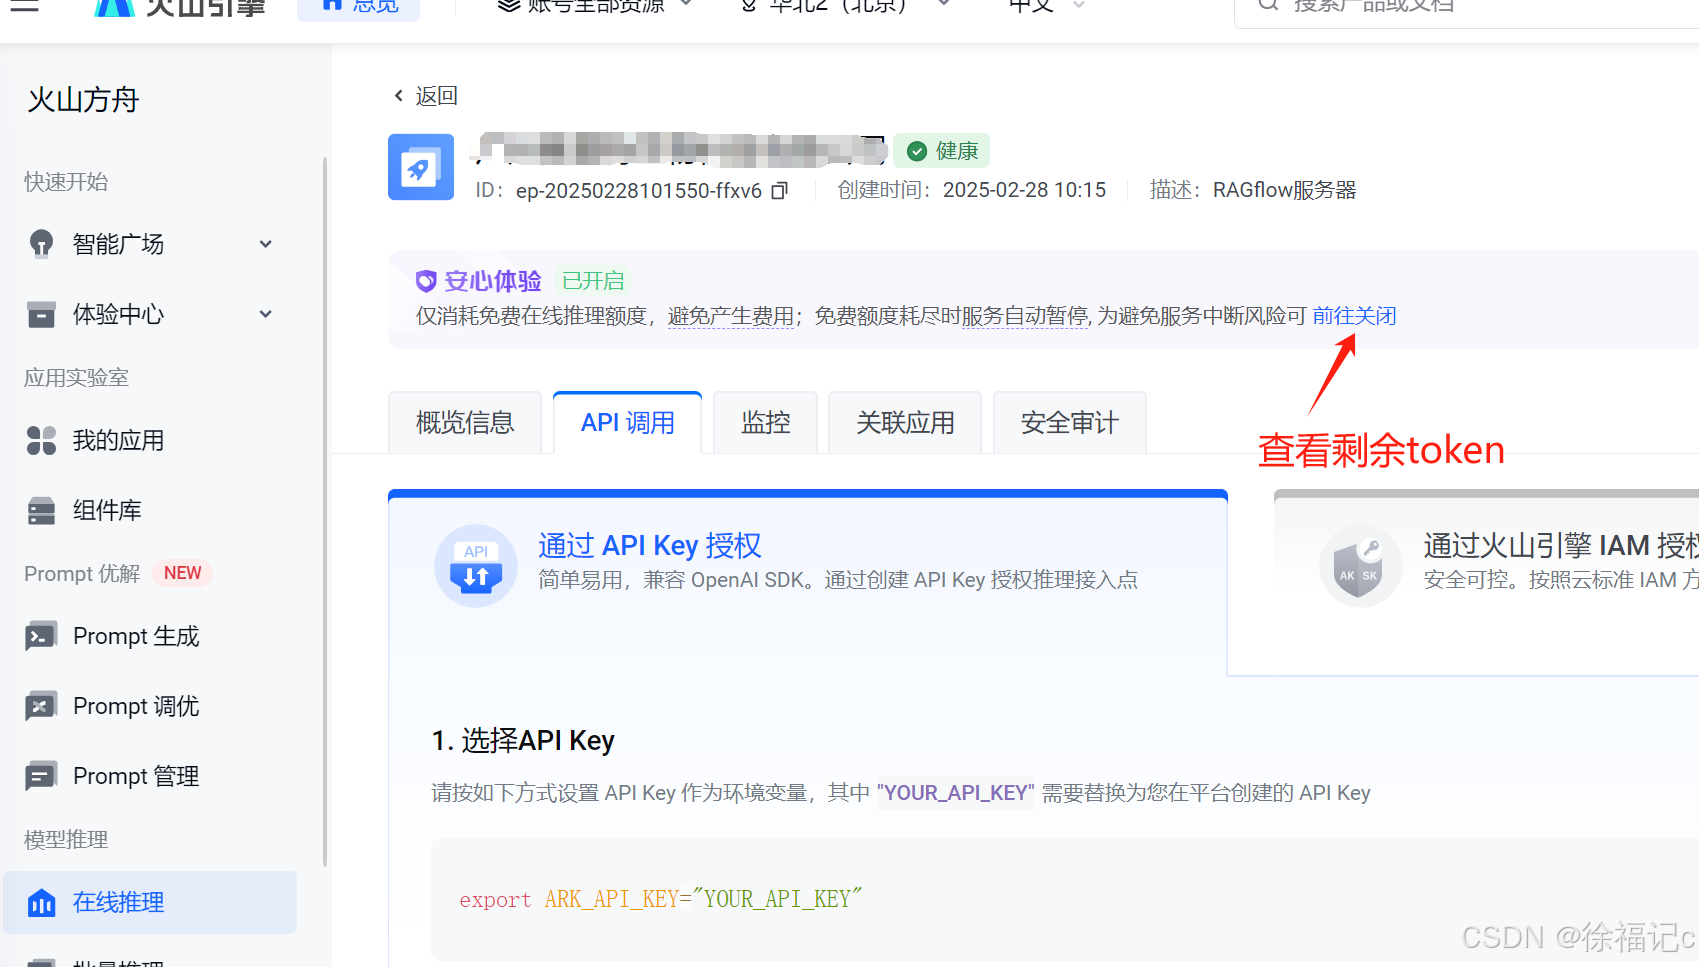Click the 避免产生费用 underlined text
Image resolution: width=1699 pixels, height=967 pixels.
[x=731, y=316]
